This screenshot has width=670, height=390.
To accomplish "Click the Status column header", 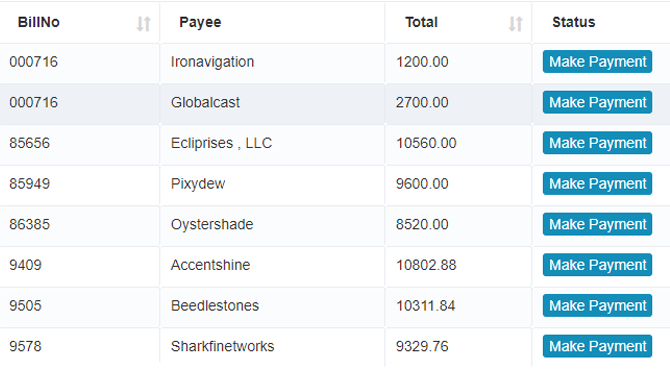I will (601, 22).
